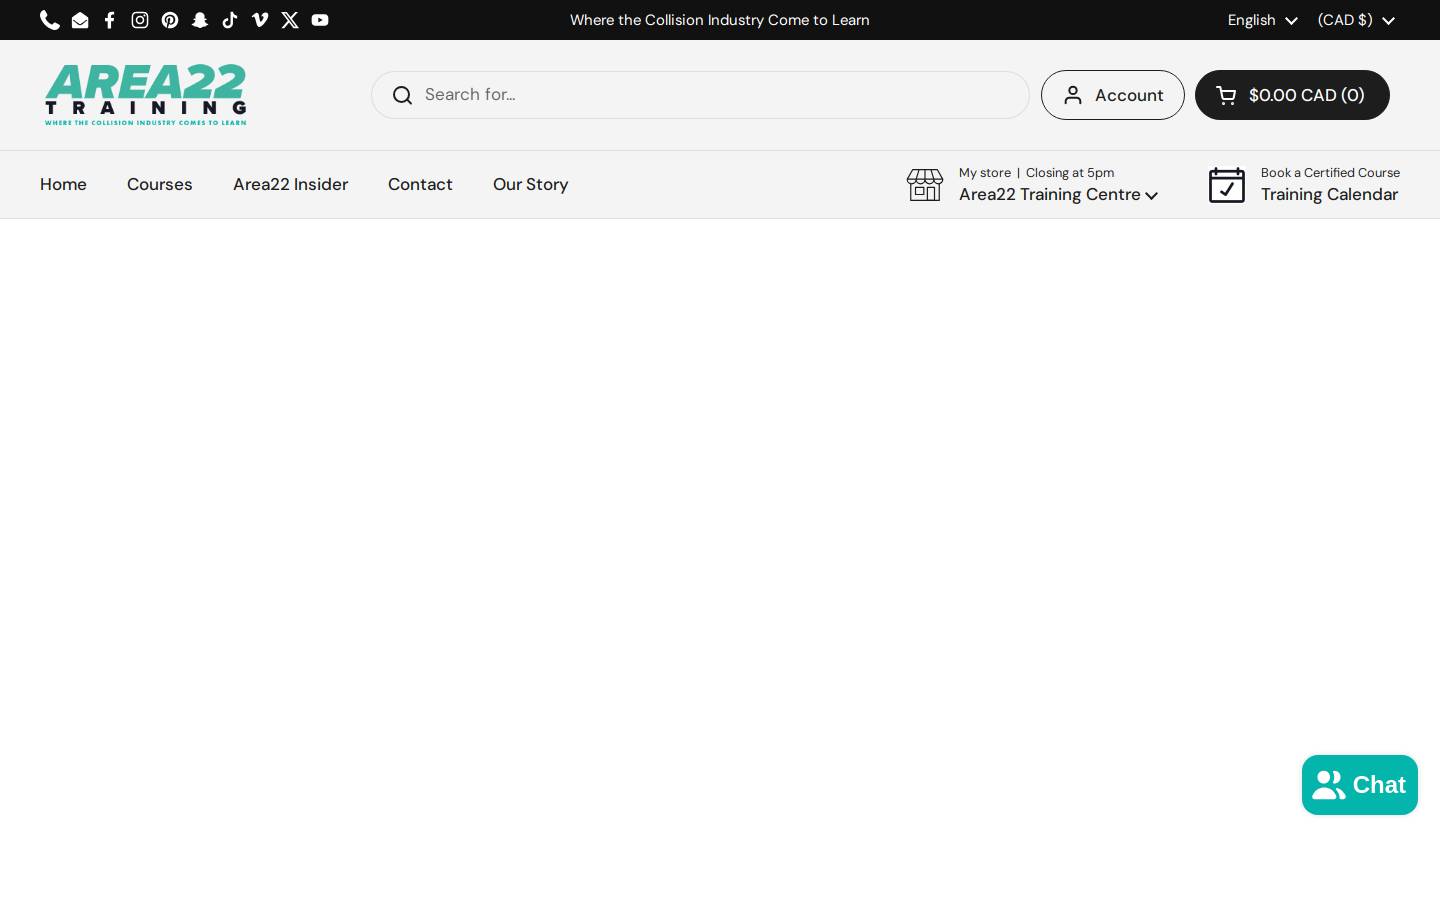Click the storefront icon beside My store
1440x900 pixels.
[x=925, y=185]
